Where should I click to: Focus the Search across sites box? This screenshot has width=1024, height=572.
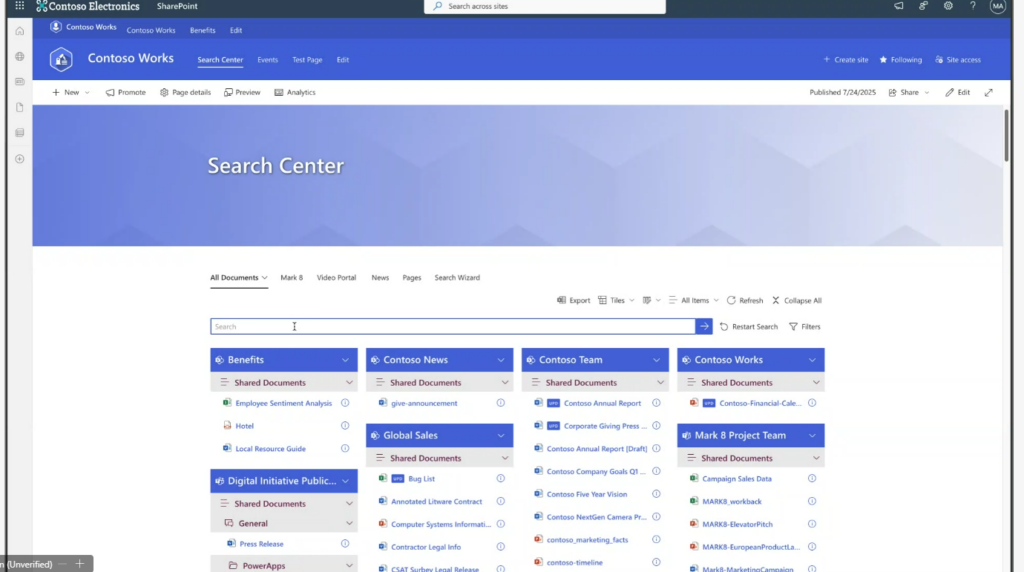coord(545,7)
